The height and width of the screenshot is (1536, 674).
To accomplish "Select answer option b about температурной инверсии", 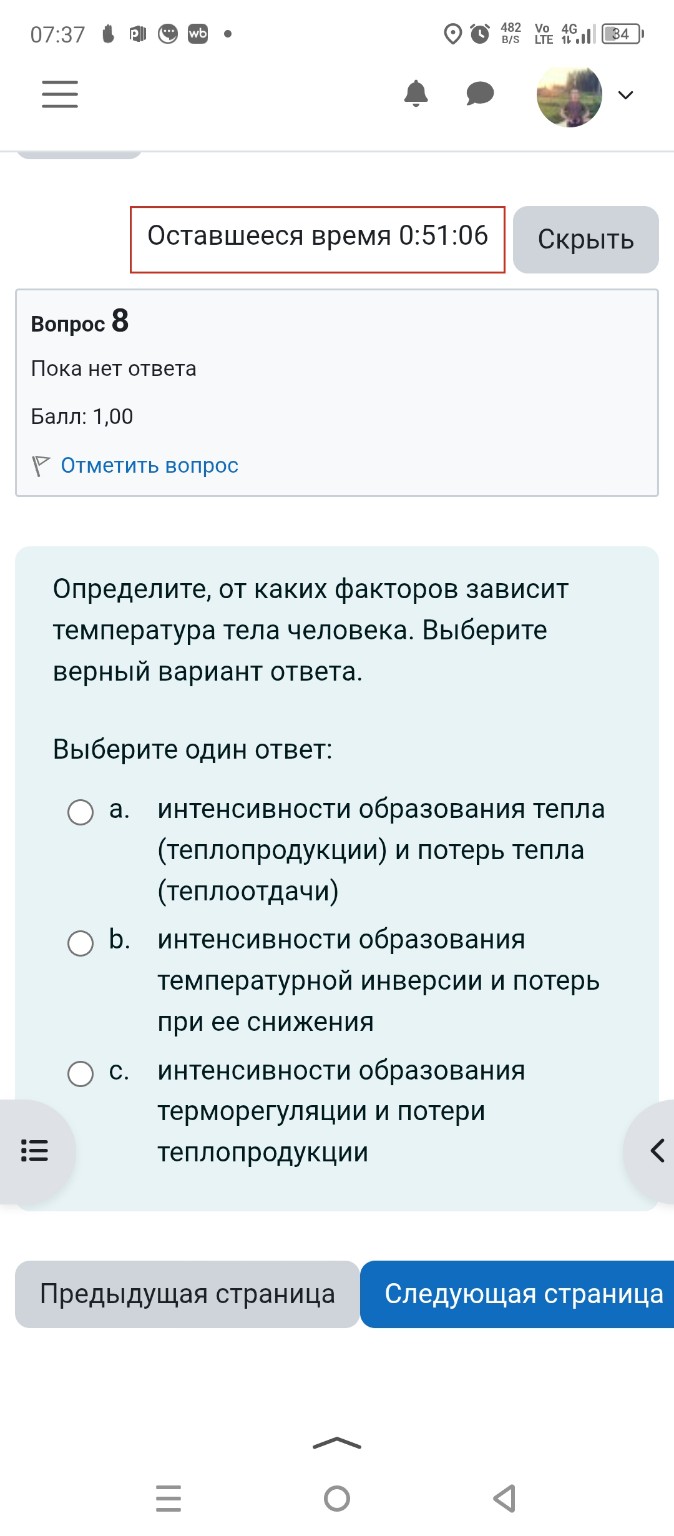I will [81, 943].
